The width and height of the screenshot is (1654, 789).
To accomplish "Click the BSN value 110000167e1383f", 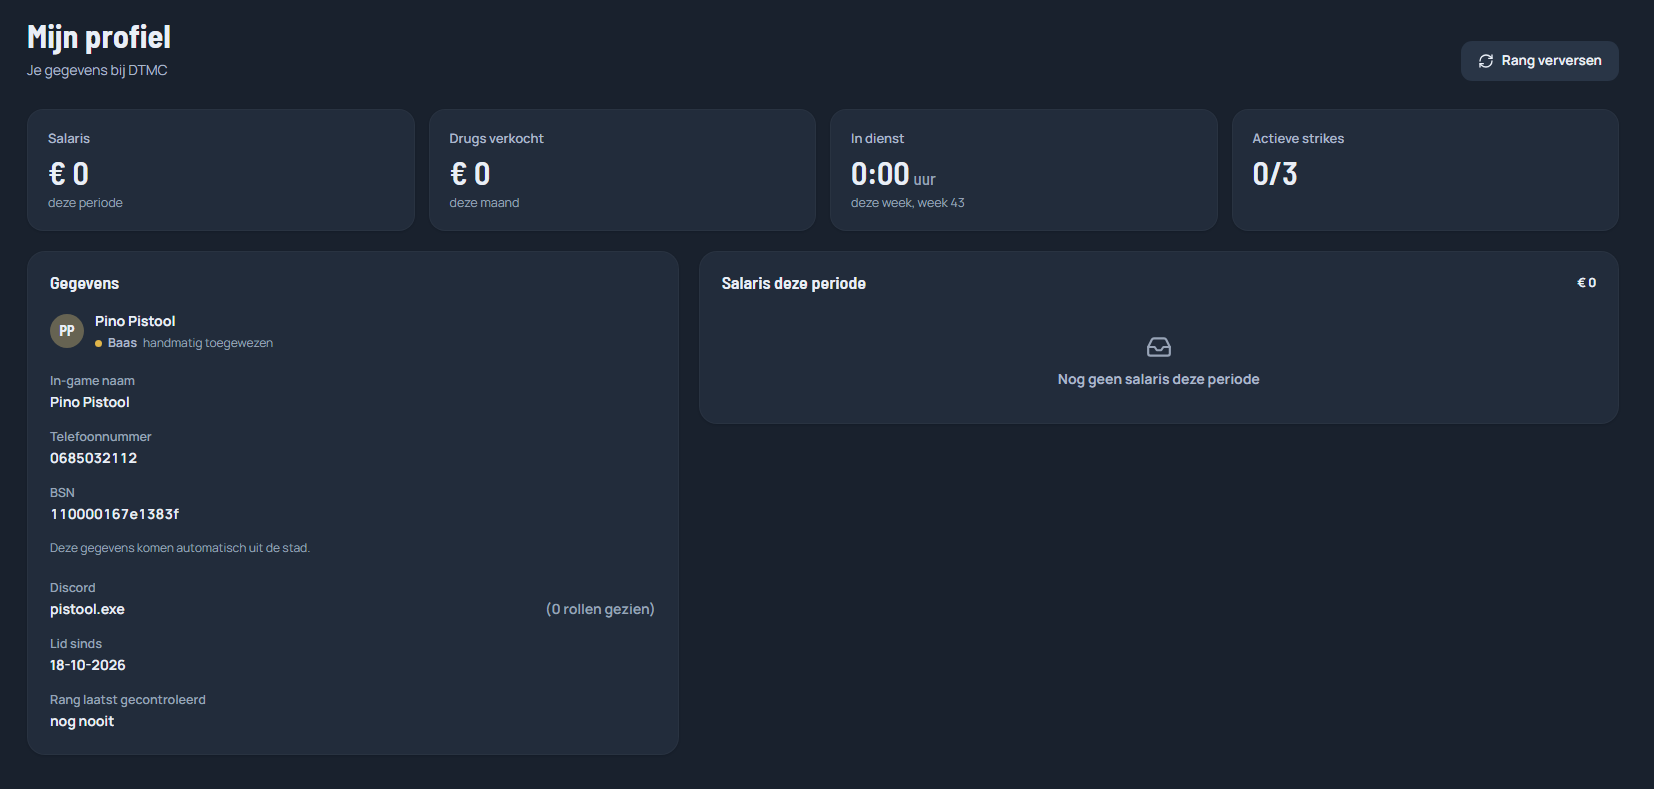I will click(x=115, y=514).
